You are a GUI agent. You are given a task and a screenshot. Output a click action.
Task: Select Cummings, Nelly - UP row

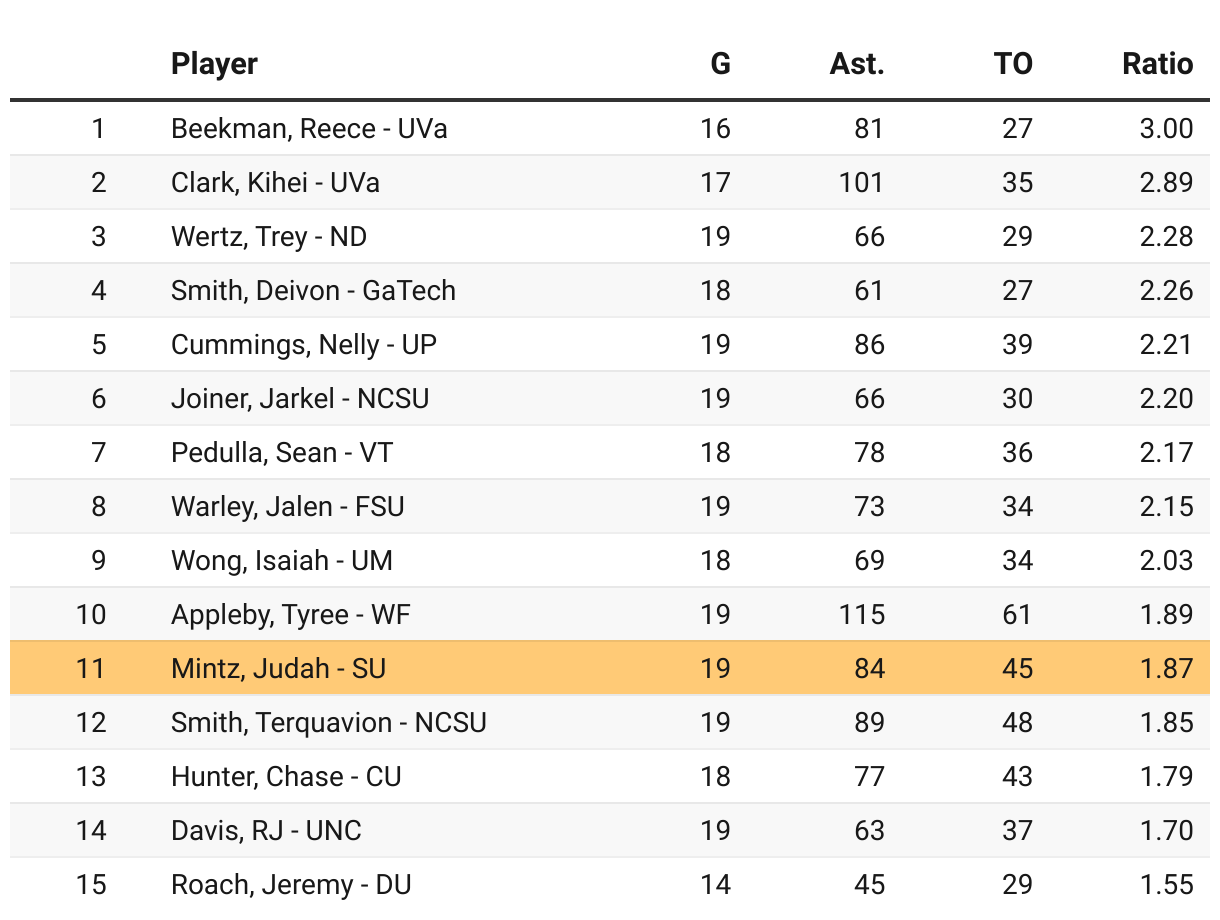[x=304, y=345]
